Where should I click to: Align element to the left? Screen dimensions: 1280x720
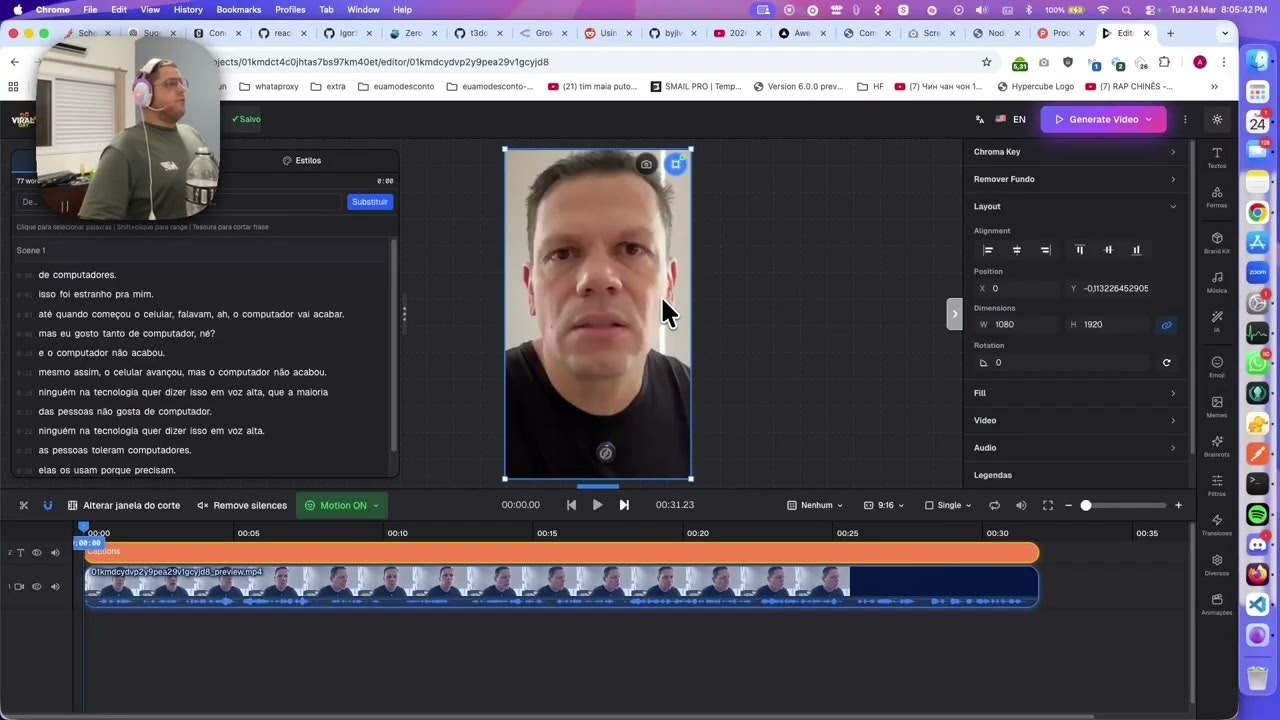(x=988, y=250)
